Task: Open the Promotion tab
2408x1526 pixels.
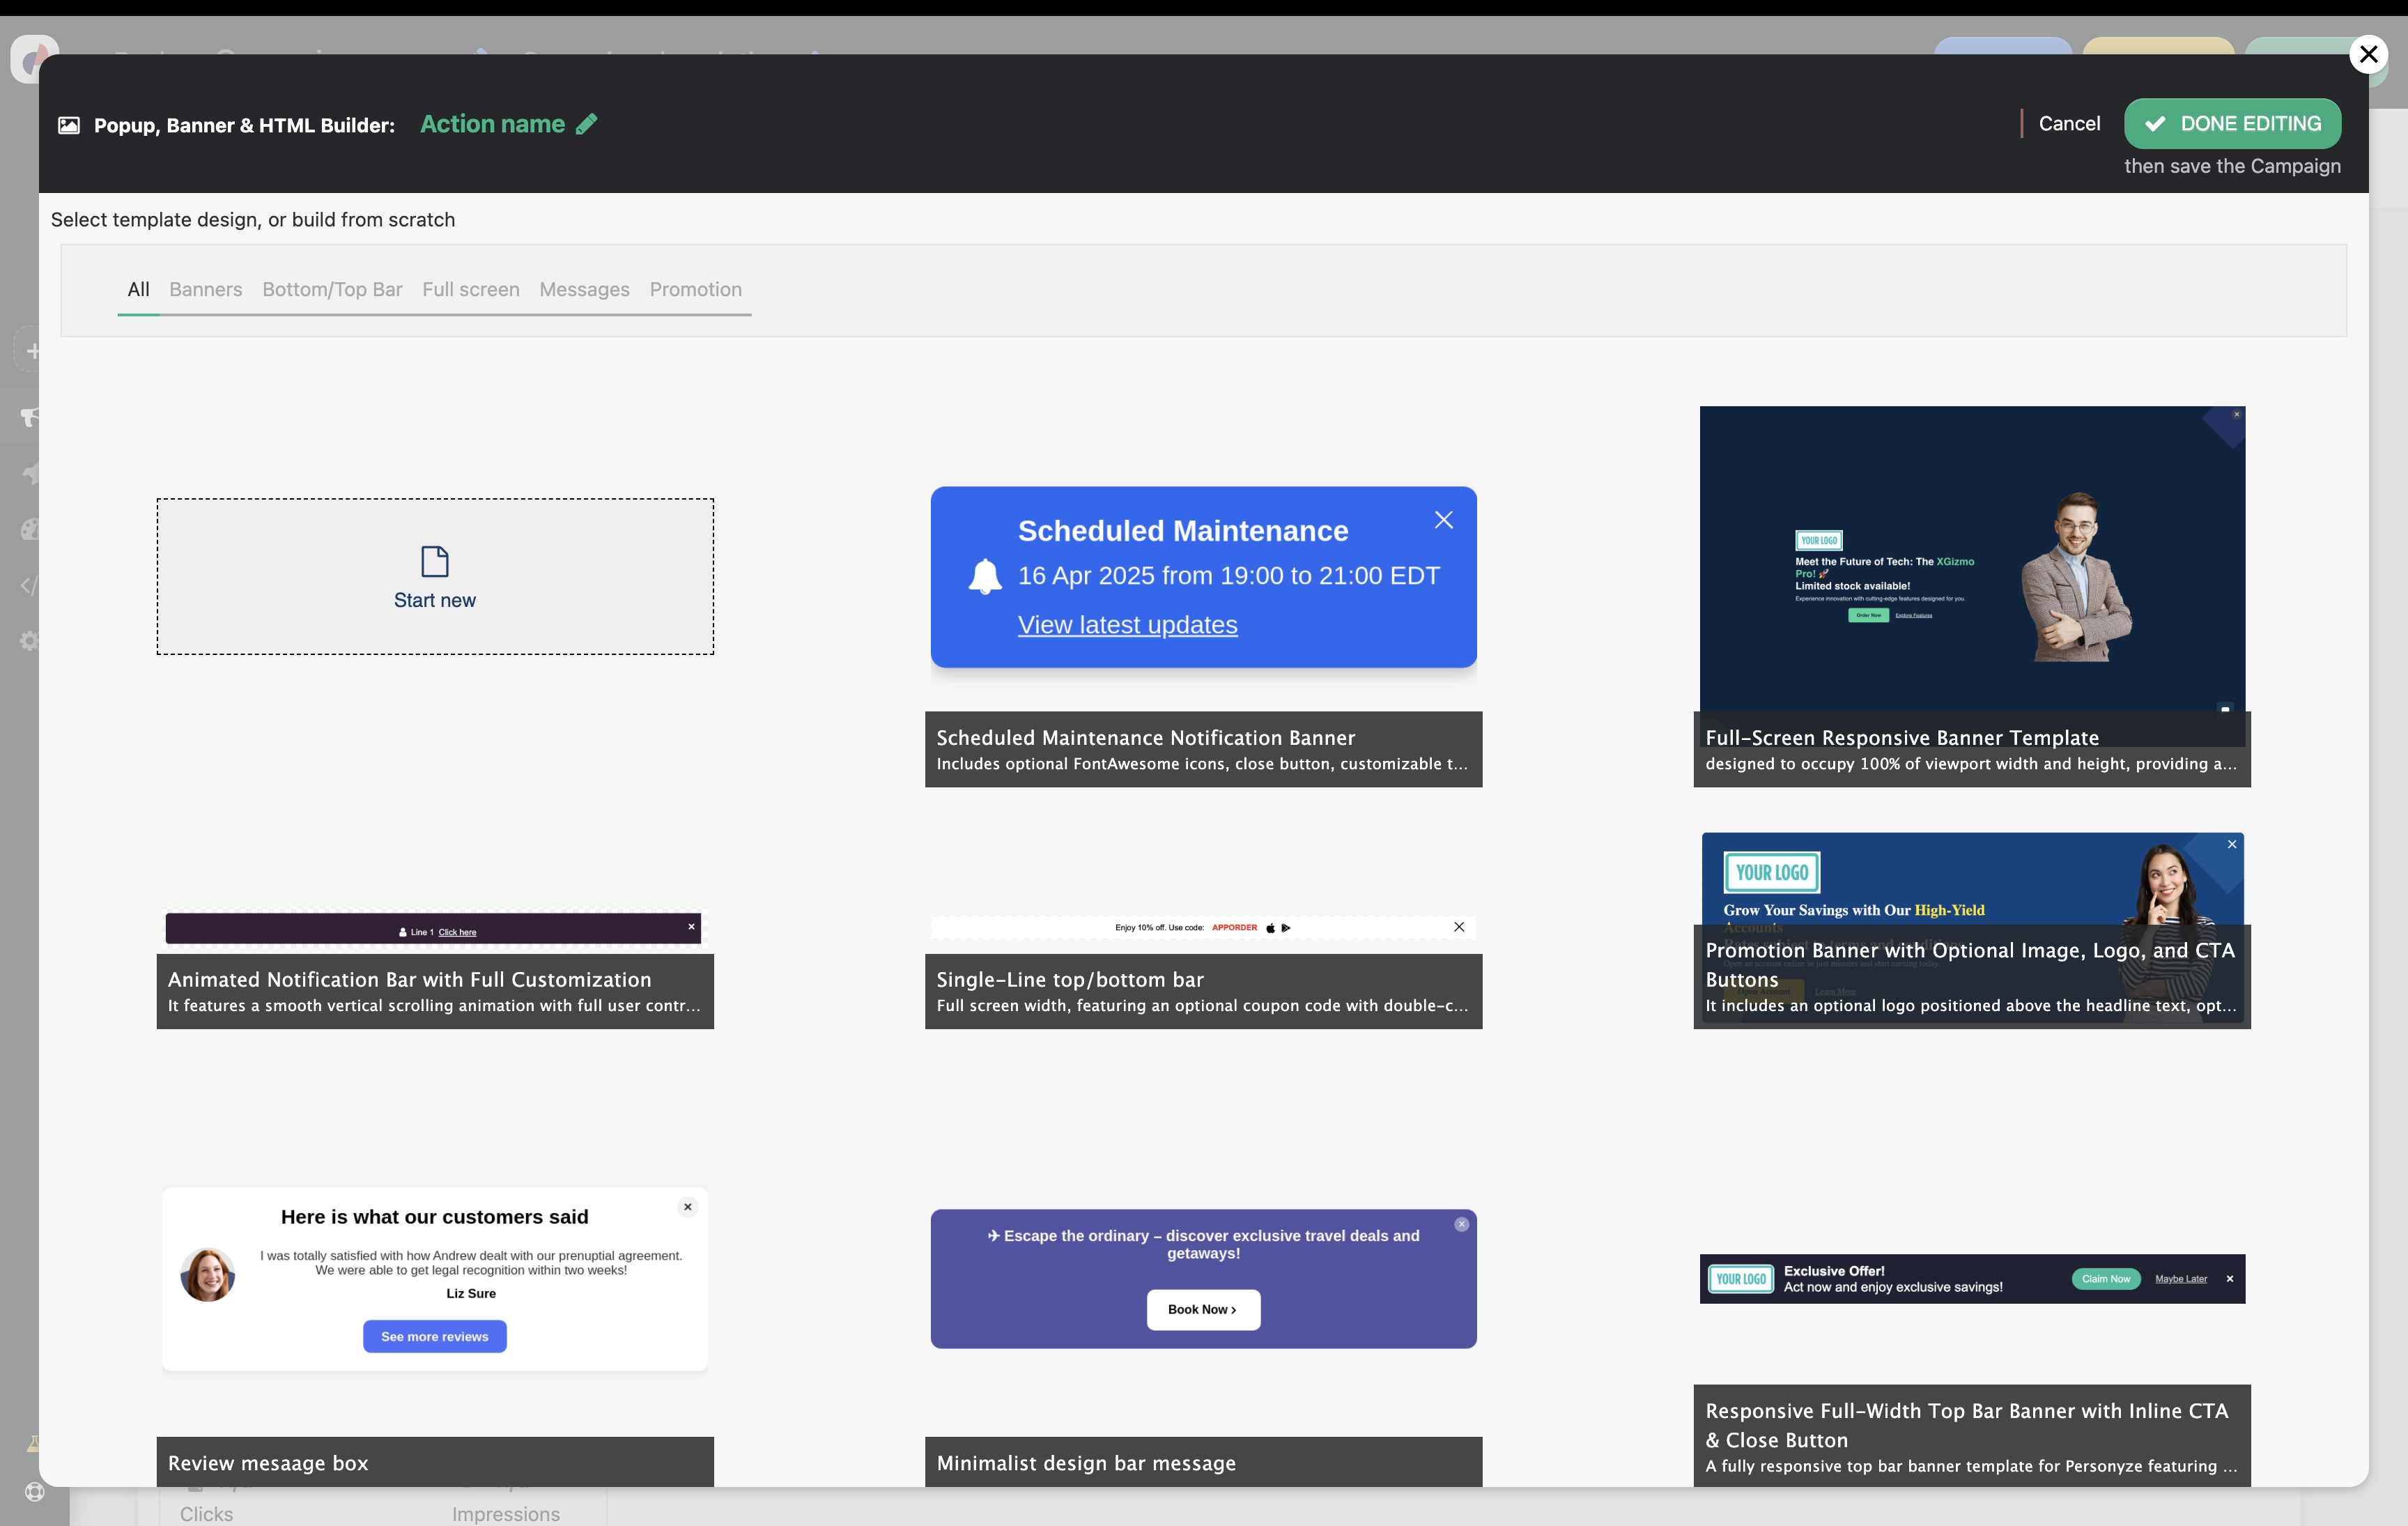Action: 696,289
